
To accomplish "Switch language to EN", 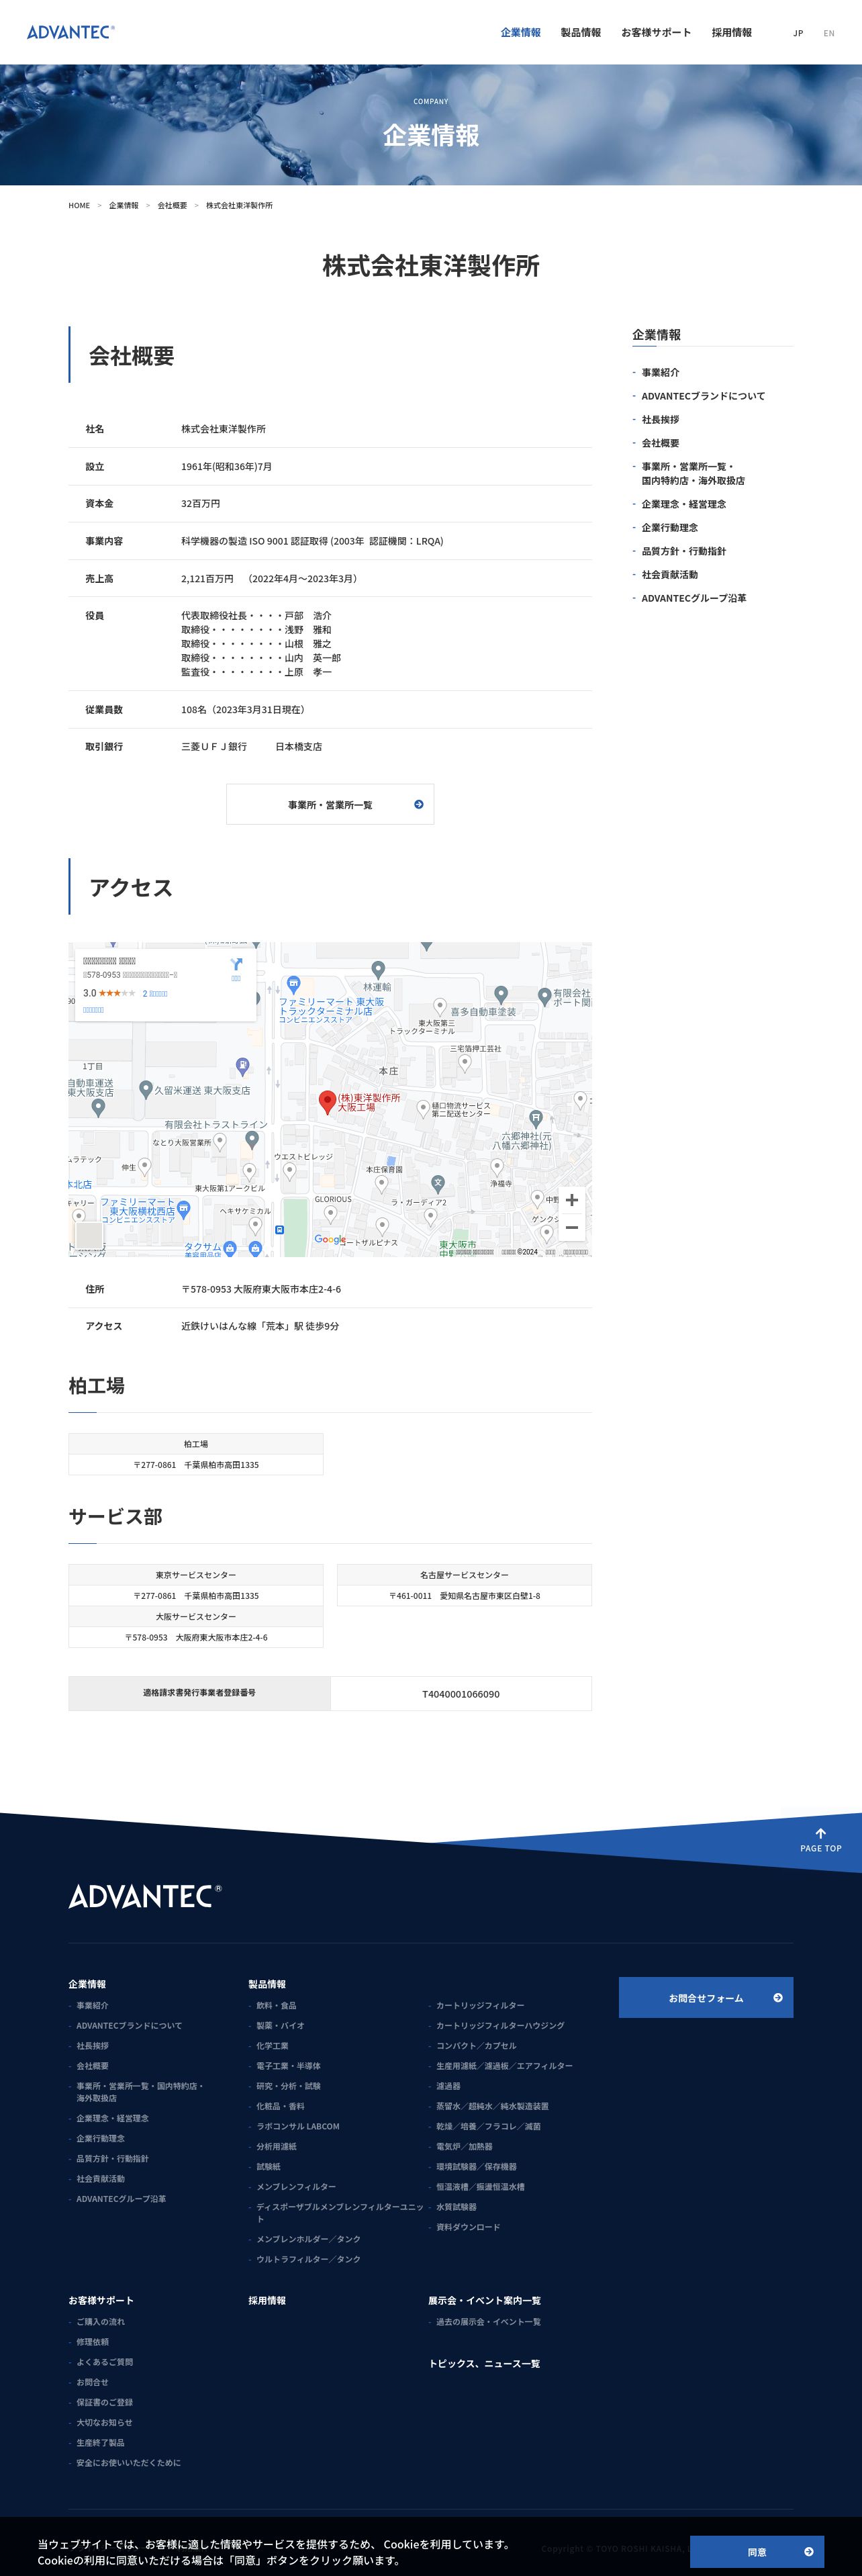I will point(829,33).
